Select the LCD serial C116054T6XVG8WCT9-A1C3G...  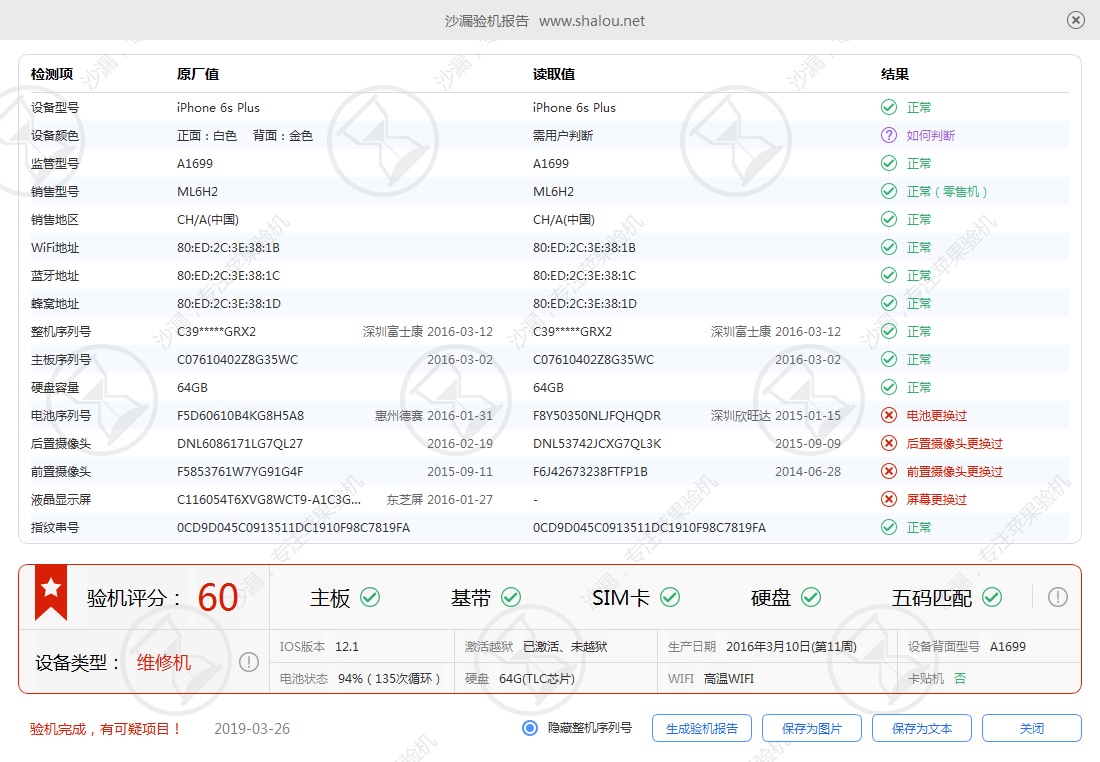[269, 500]
